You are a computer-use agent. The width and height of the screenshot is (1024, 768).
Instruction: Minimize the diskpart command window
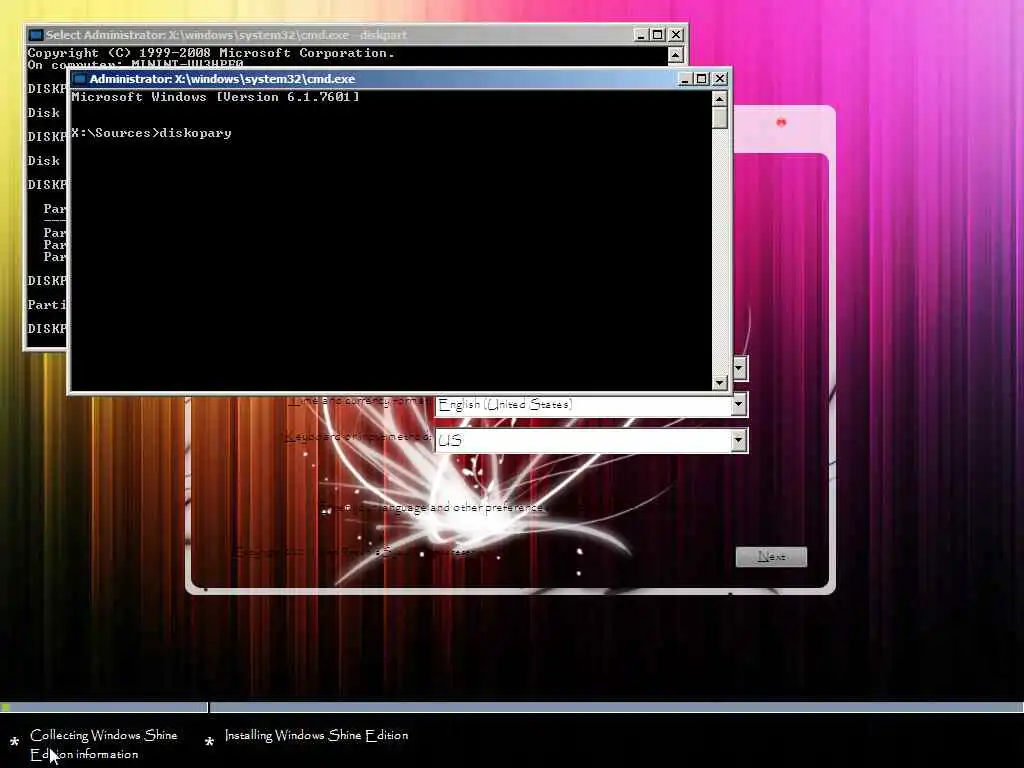(641, 35)
